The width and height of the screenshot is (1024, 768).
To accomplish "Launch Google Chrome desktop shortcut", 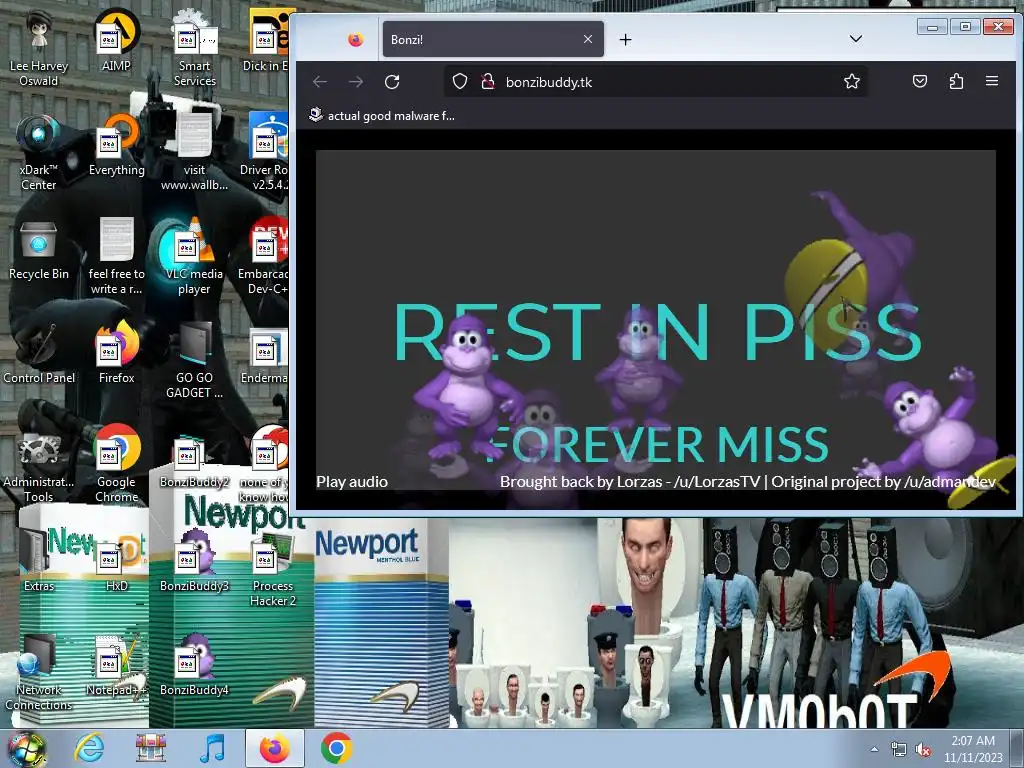I will pyautogui.click(x=116, y=464).
